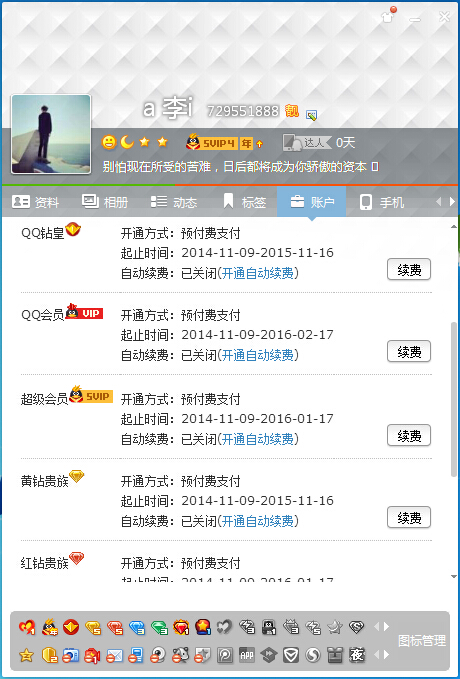Click the crescent moon level icon
Screen dimensions: 460x679
(x=127, y=142)
